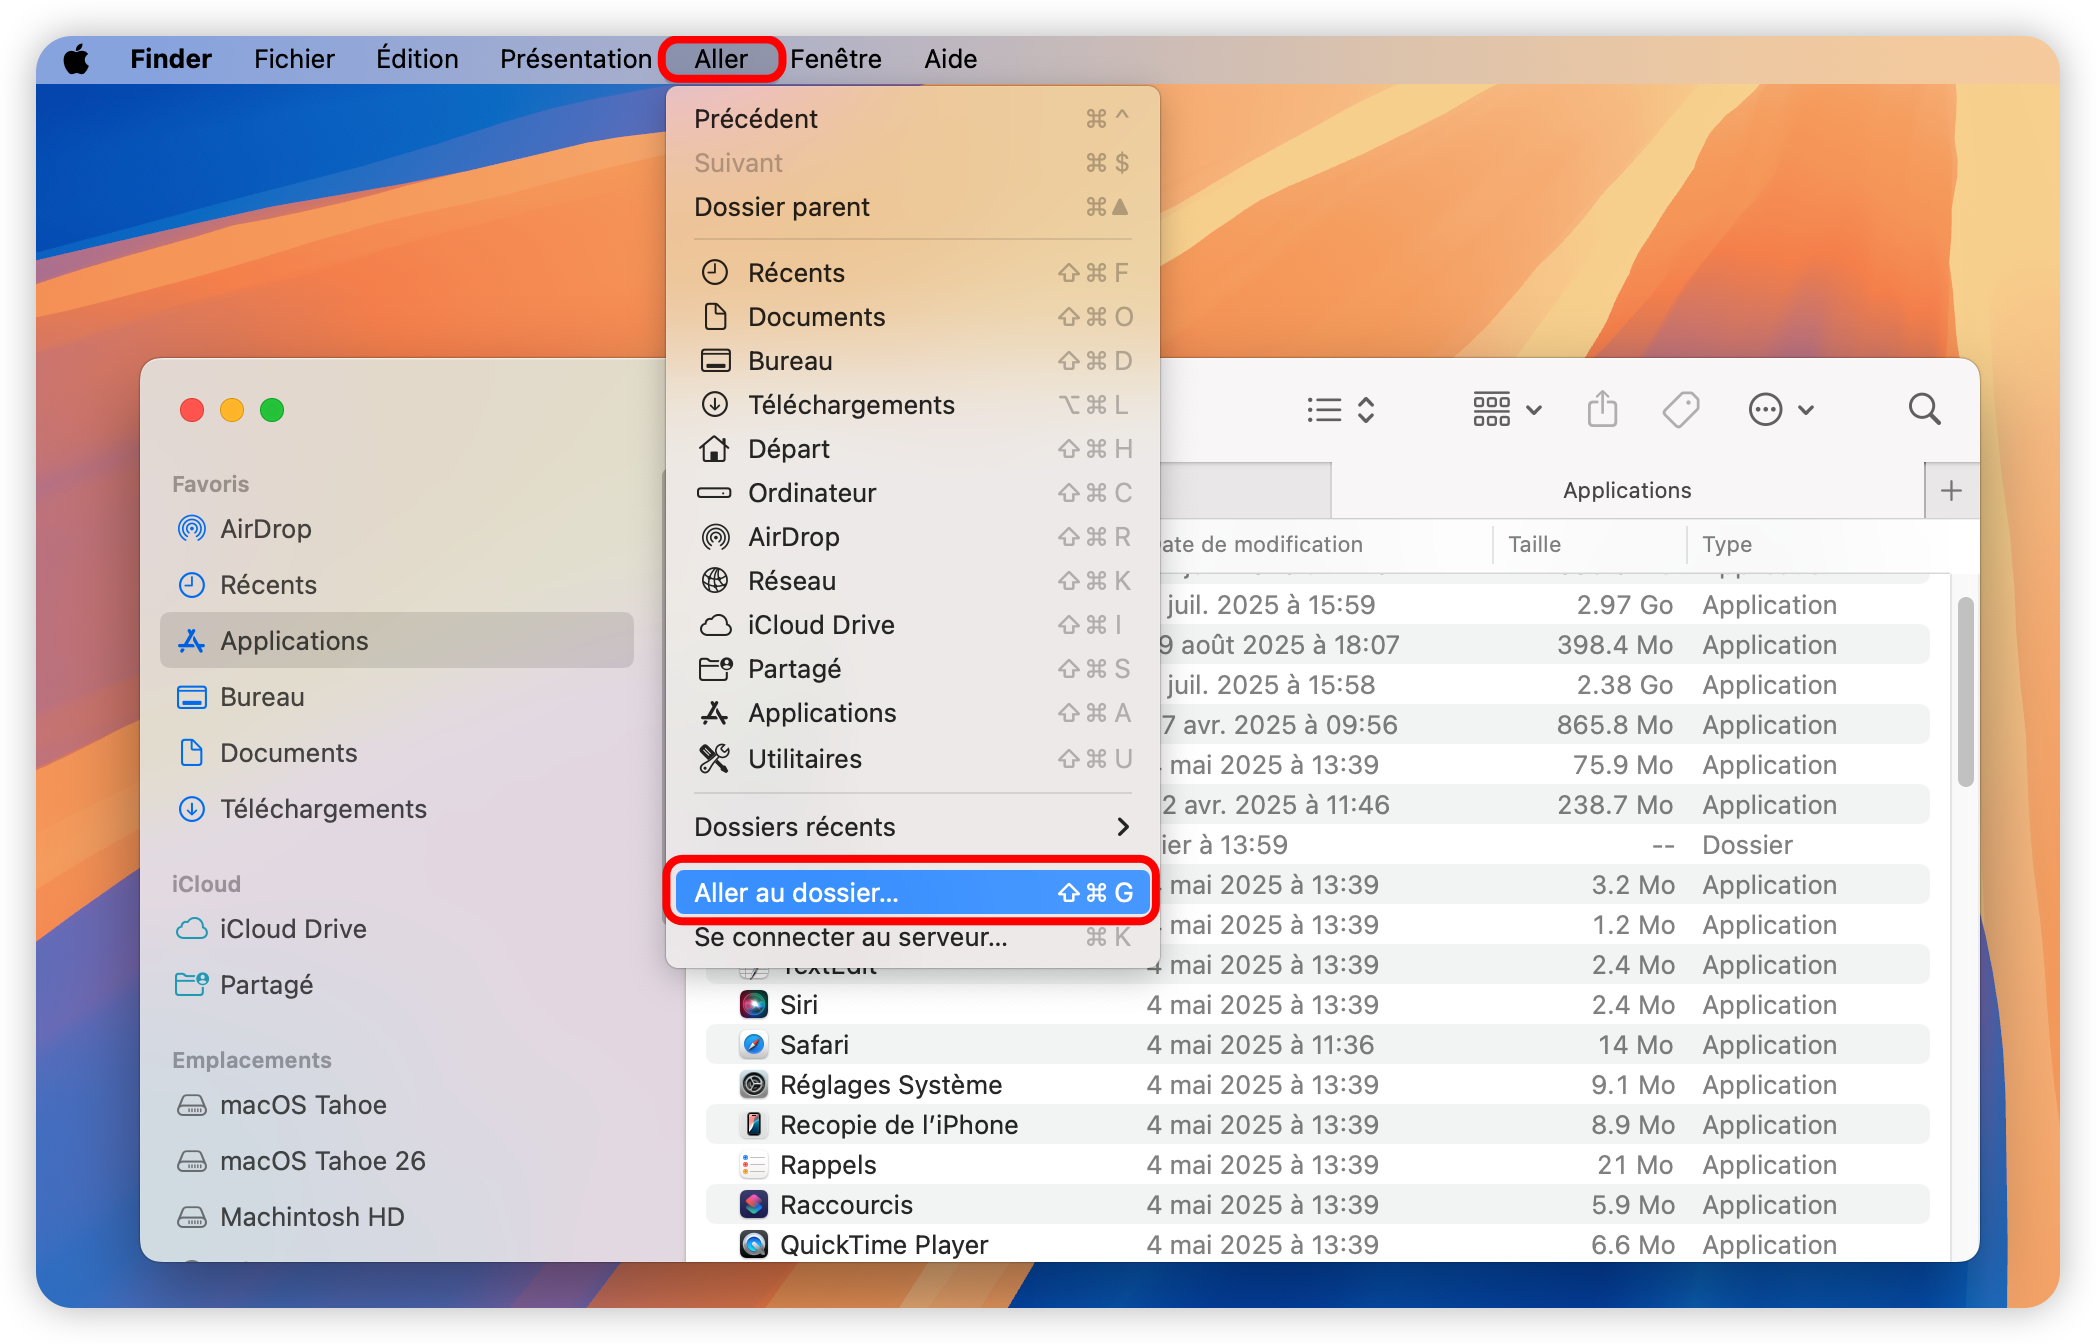Click the Ordinateur icon in the menu
The width and height of the screenshot is (2096, 1344).
click(714, 492)
